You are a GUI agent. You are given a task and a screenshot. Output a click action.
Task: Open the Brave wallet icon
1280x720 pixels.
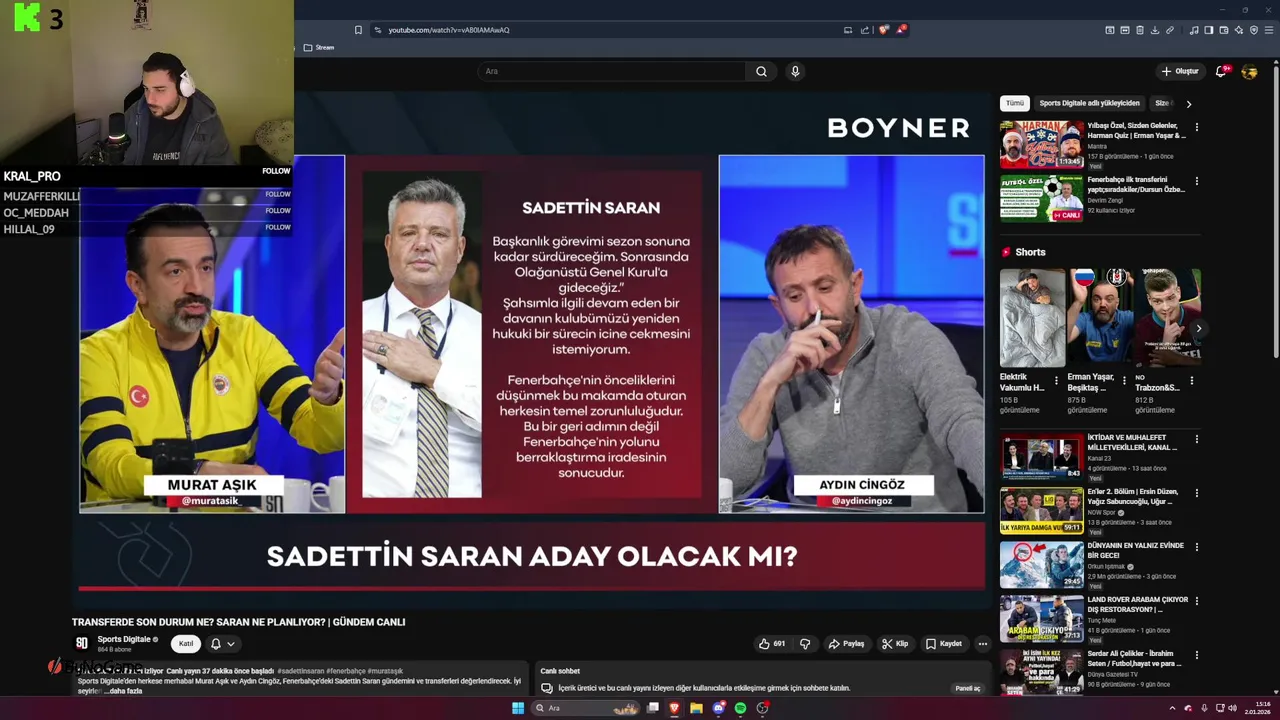click(x=1223, y=30)
